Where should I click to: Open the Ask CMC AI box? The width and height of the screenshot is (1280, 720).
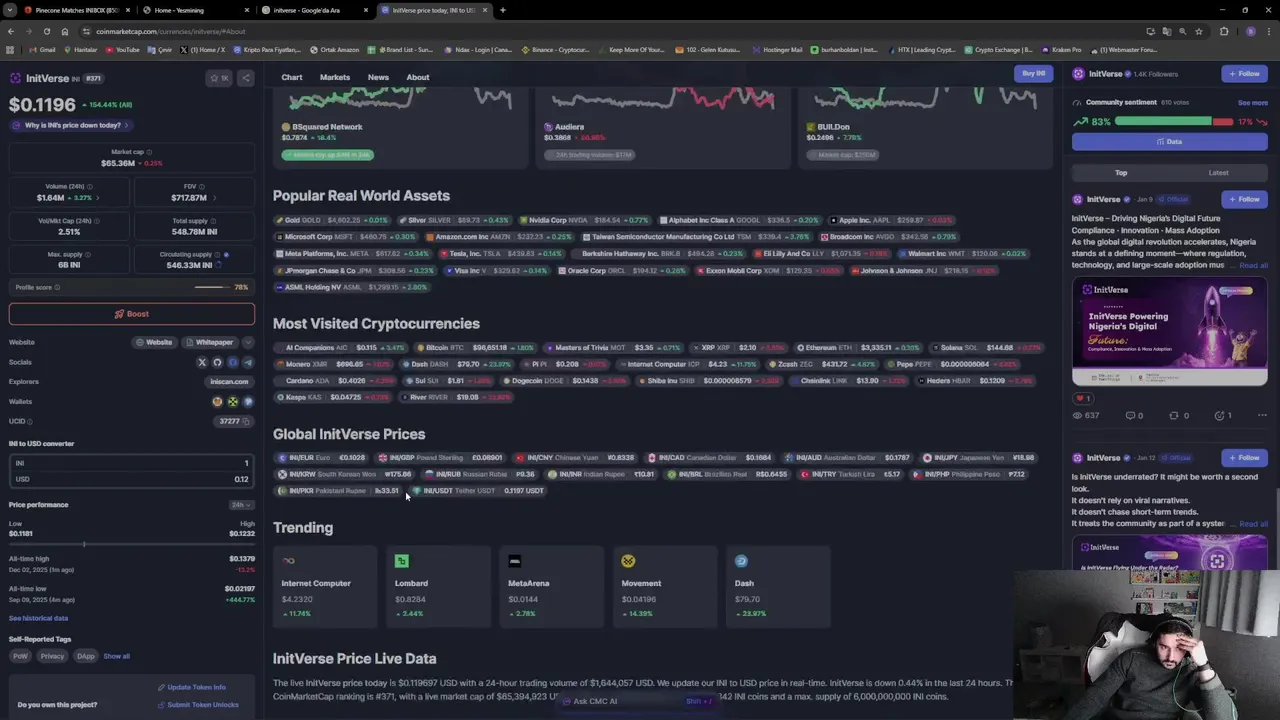tap(638, 701)
